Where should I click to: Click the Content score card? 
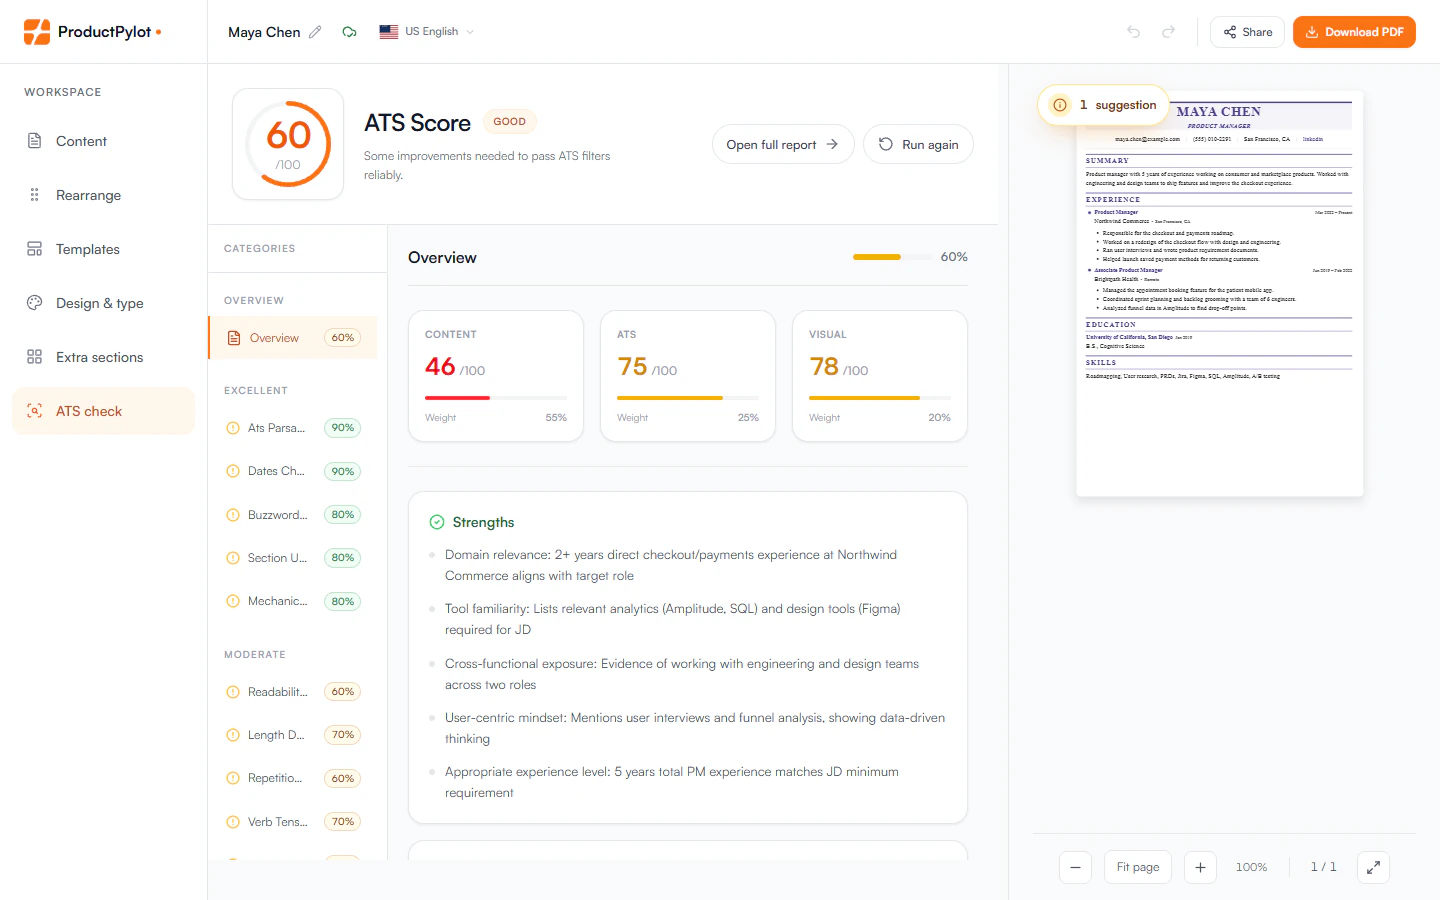coord(496,376)
